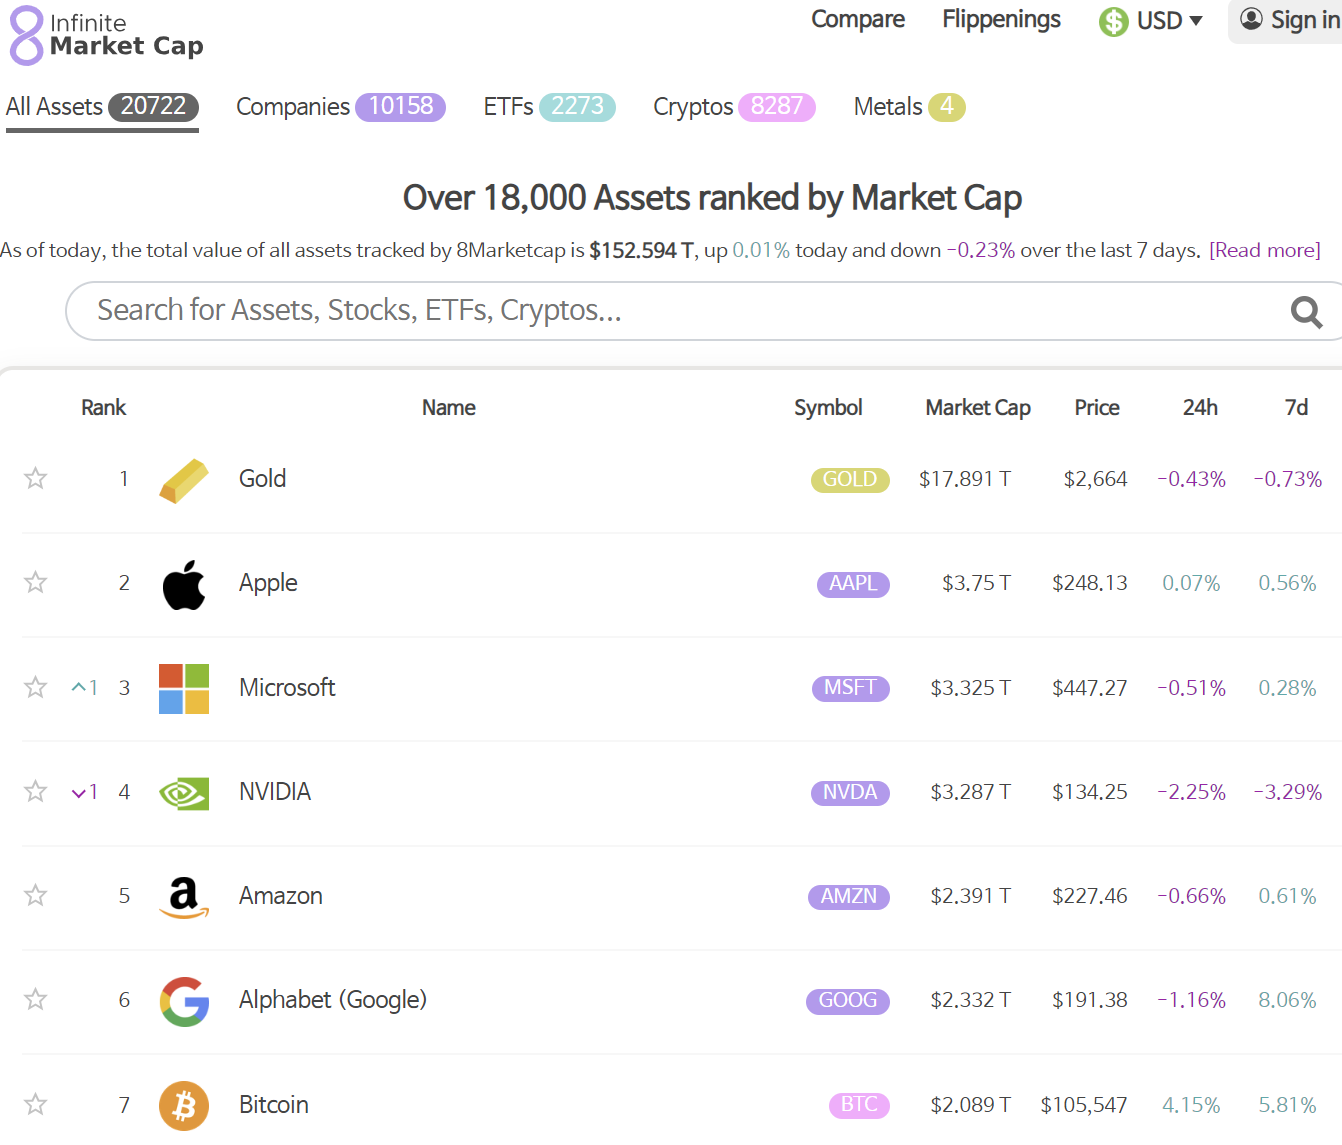
Task: Toggle the favorite star for Microsoft
Action: pyautogui.click(x=35, y=688)
